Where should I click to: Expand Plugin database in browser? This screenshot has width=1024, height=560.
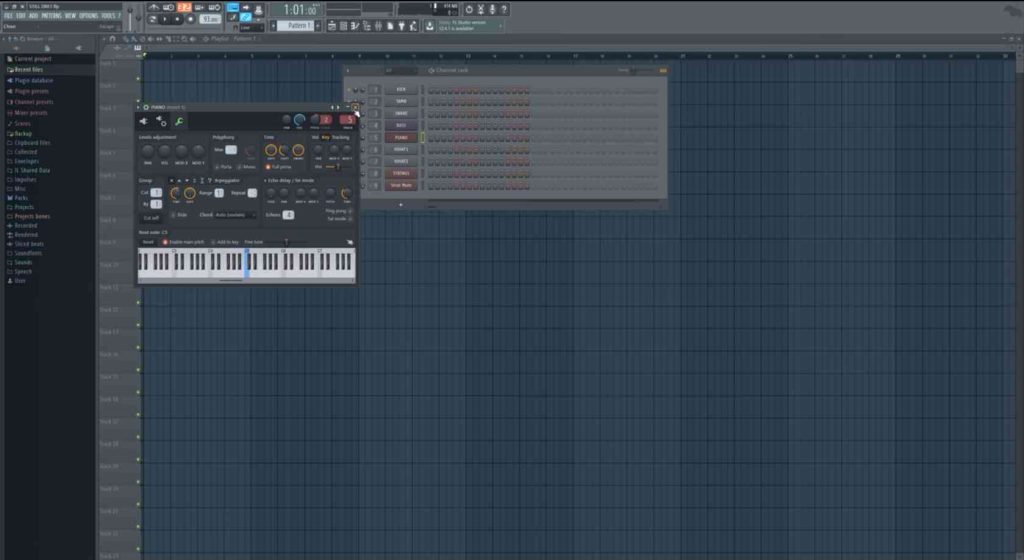coord(33,80)
